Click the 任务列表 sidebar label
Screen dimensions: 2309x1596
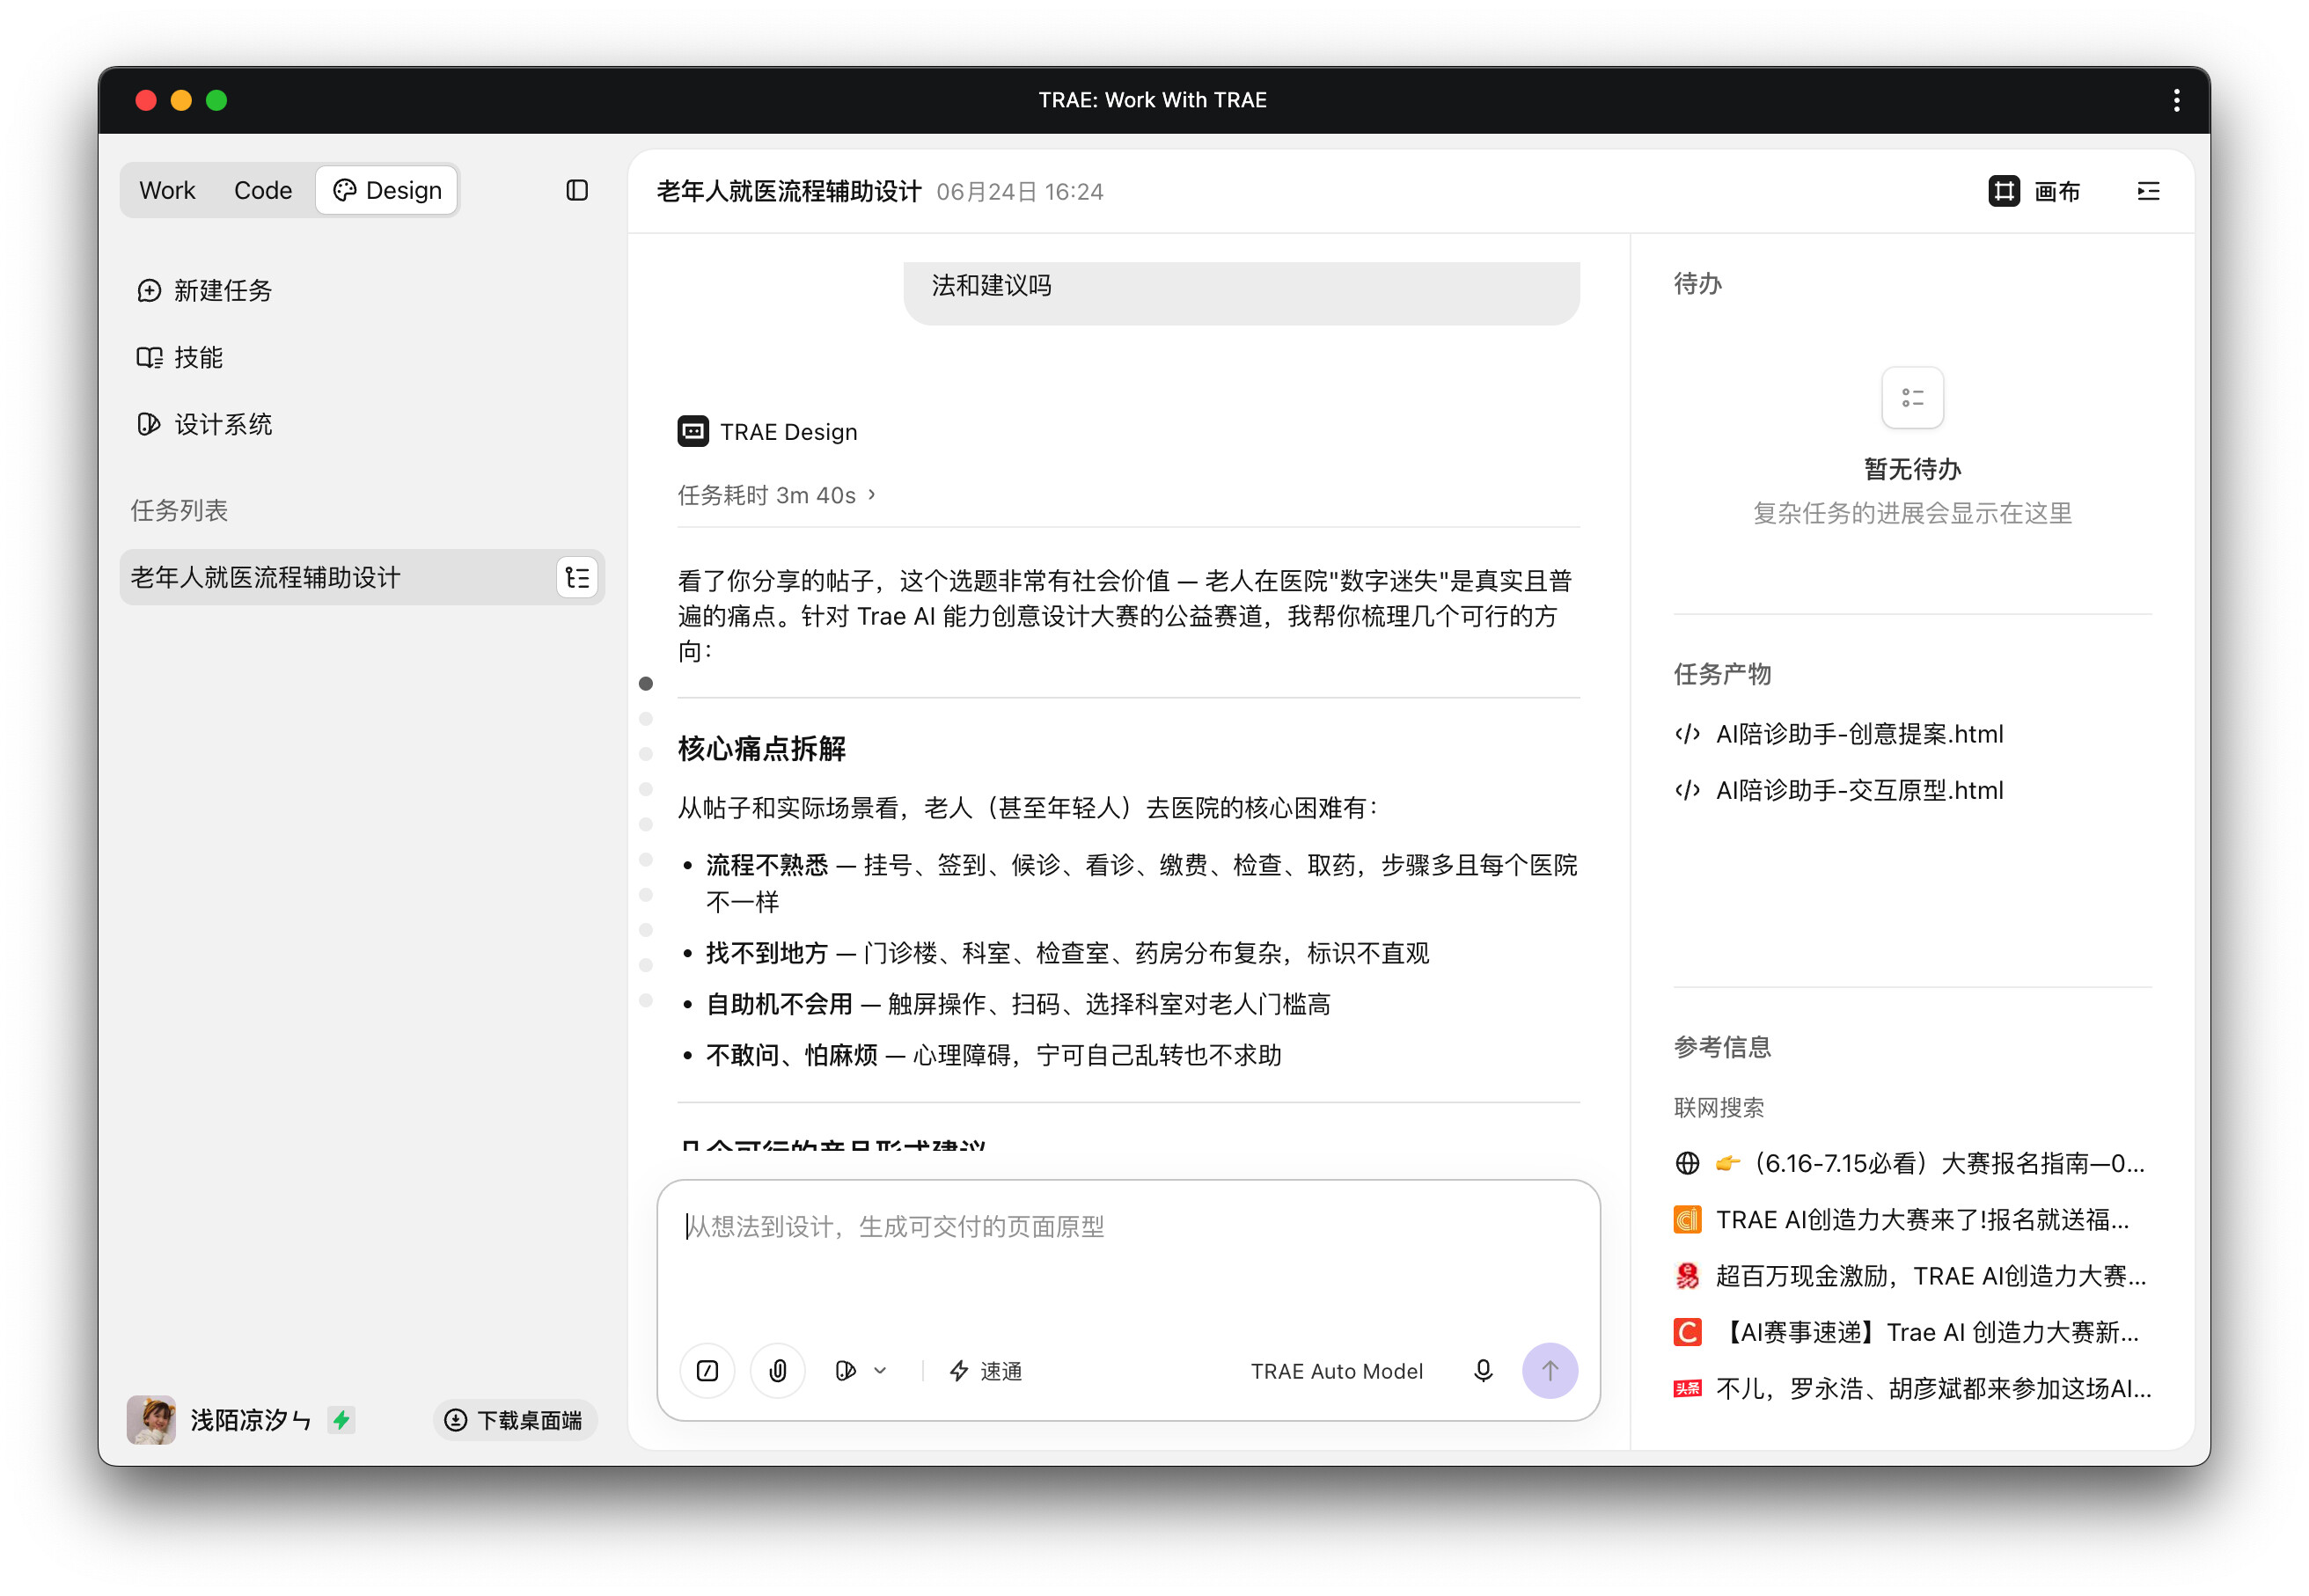(179, 510)
